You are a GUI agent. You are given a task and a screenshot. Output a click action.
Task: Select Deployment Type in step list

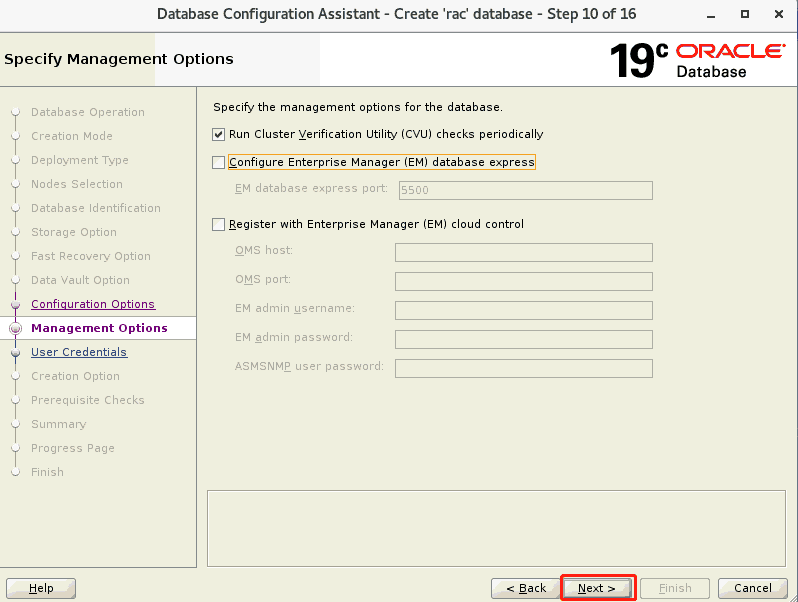[80, 160]
